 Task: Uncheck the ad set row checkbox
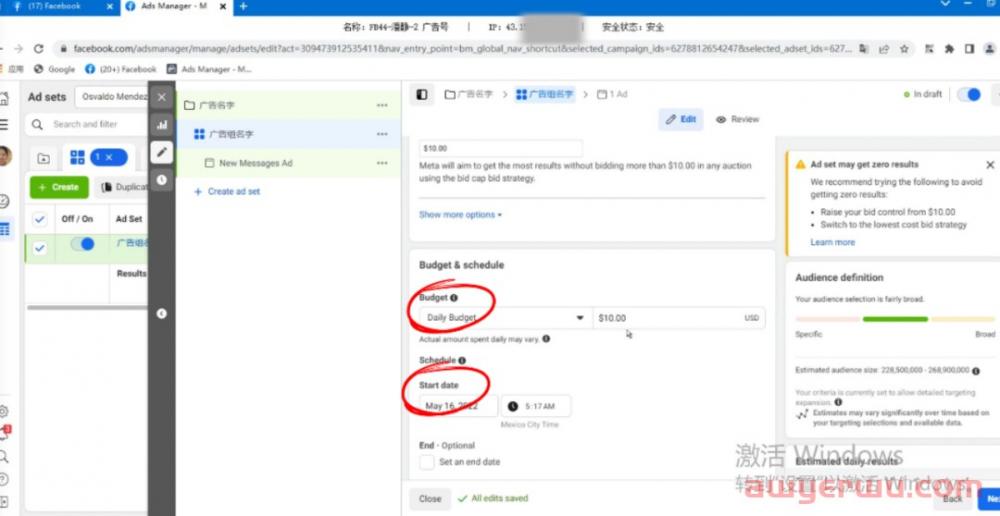pyautogui.click(x=40, y=248)
